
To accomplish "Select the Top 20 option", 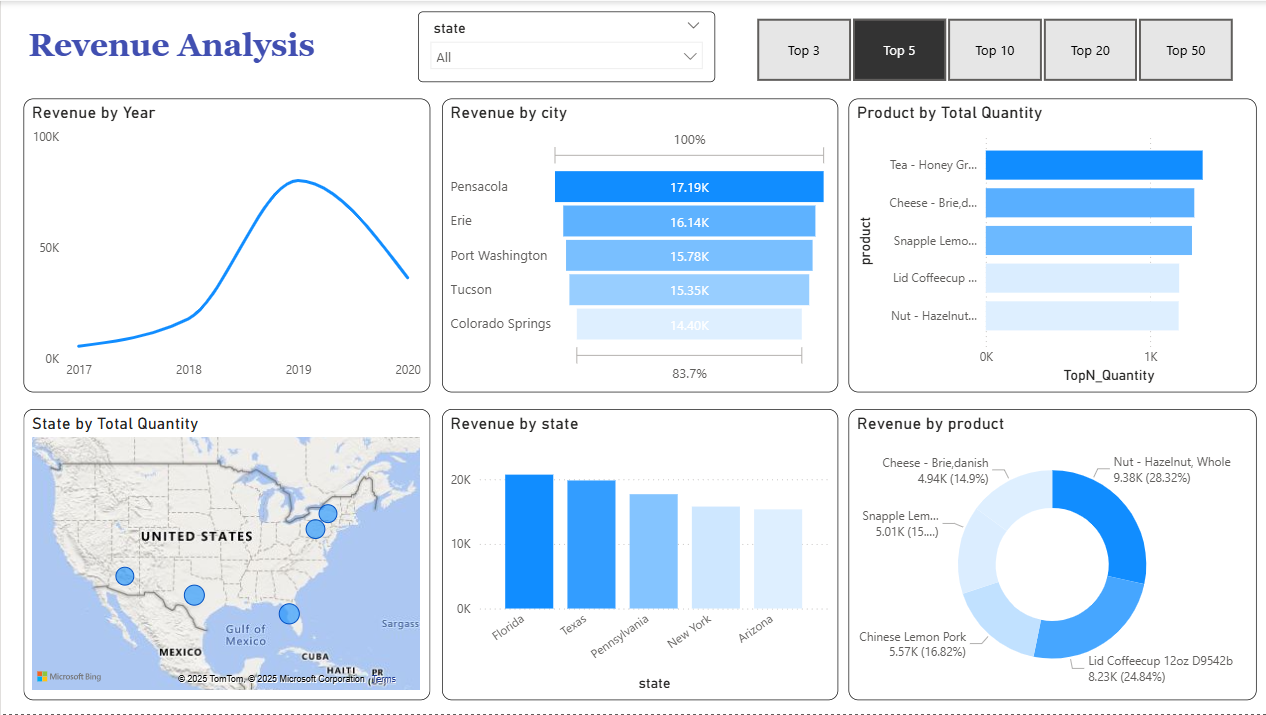I will coord(1090,50).
